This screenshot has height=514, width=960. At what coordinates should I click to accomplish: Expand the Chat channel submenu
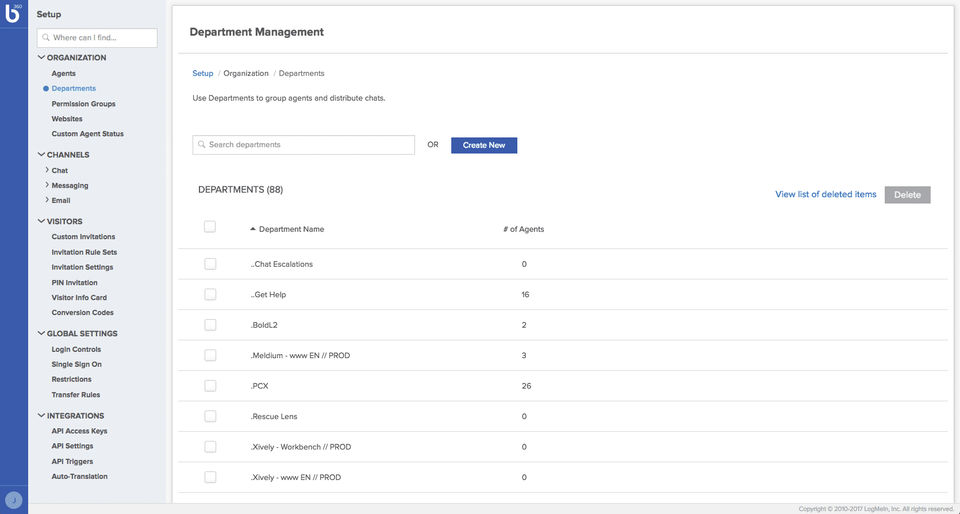pos(47,170)
